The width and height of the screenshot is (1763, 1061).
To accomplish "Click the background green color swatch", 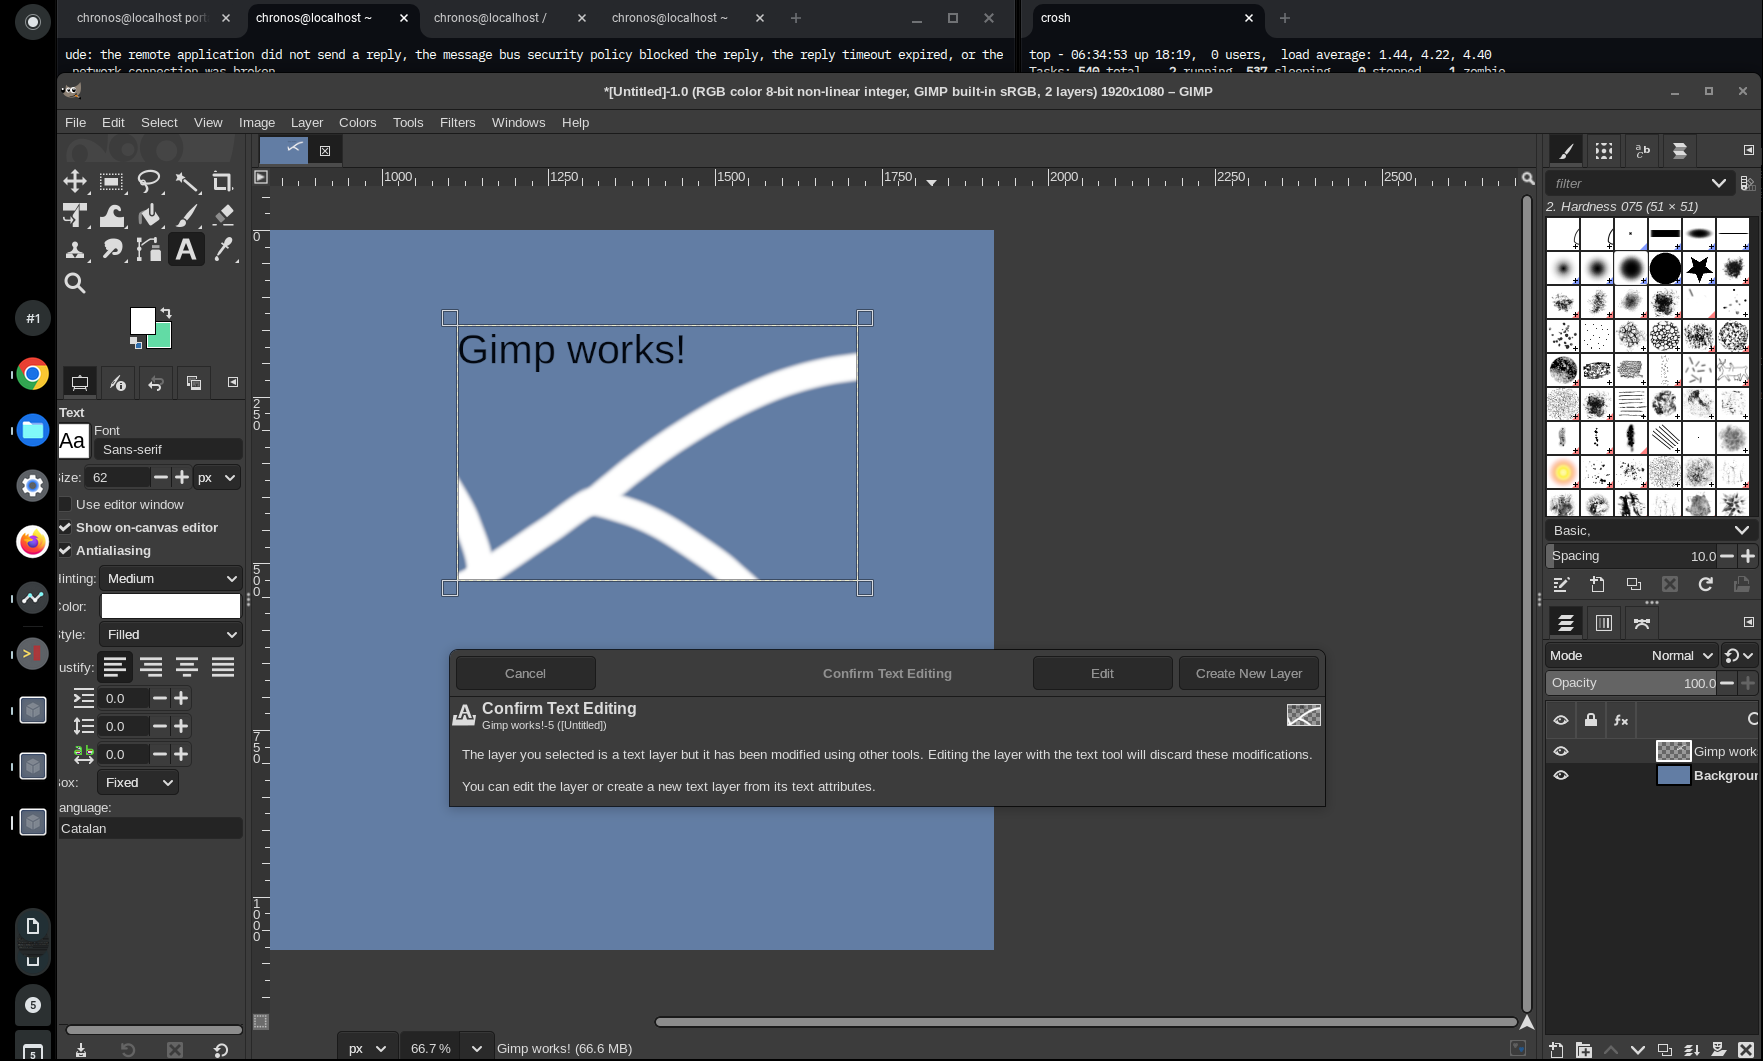I will (163, 340).
